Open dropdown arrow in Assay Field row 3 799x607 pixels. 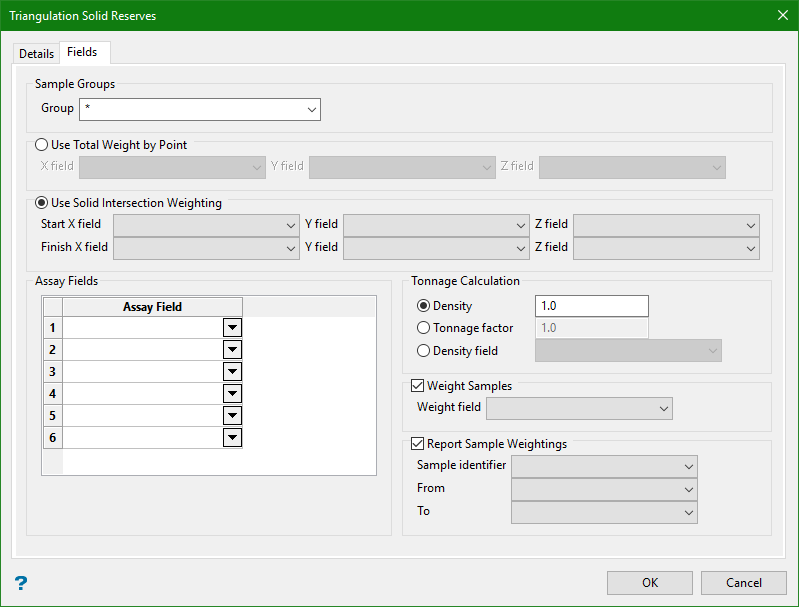click(232, 372)
